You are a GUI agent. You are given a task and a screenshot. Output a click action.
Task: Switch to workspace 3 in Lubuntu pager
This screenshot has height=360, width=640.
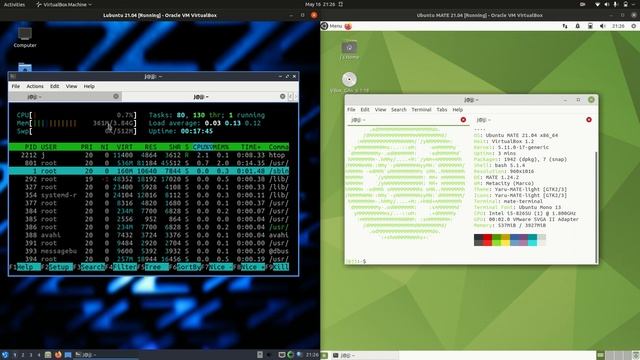click(x=31, y=355)
